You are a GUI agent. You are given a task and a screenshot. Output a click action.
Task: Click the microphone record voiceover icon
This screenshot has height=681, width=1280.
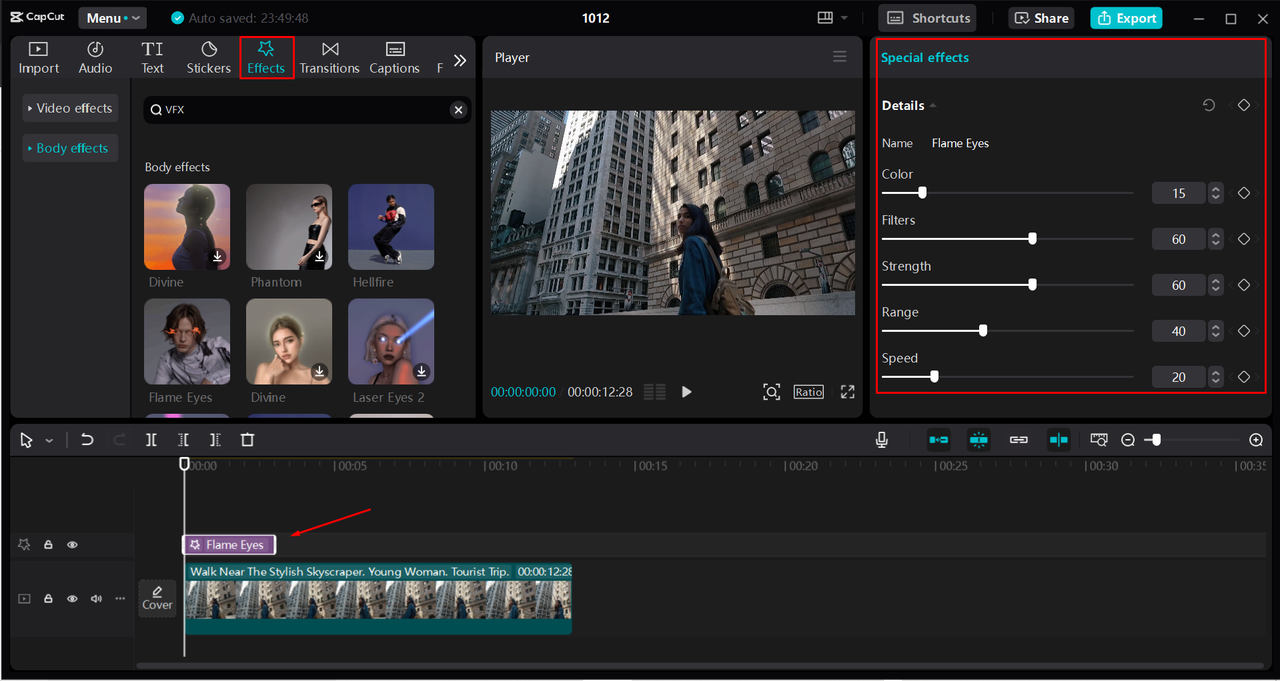click(881, 440)
